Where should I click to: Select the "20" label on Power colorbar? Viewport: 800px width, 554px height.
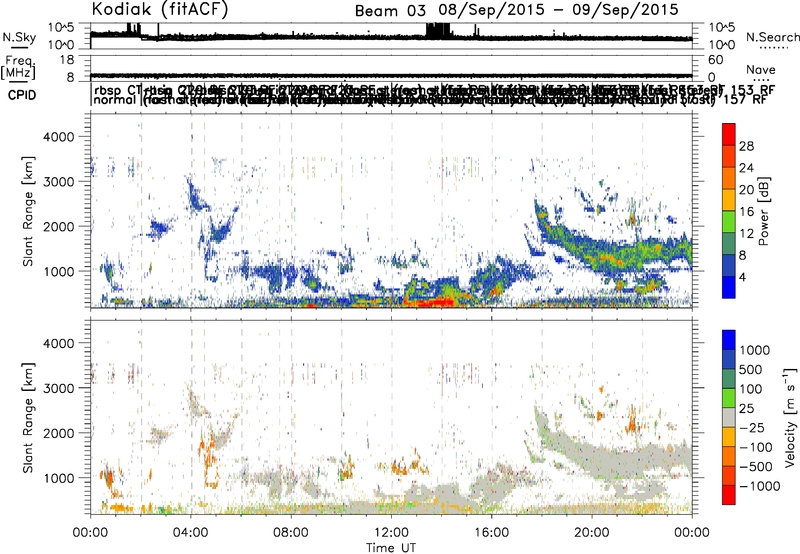tap(746, 190)
